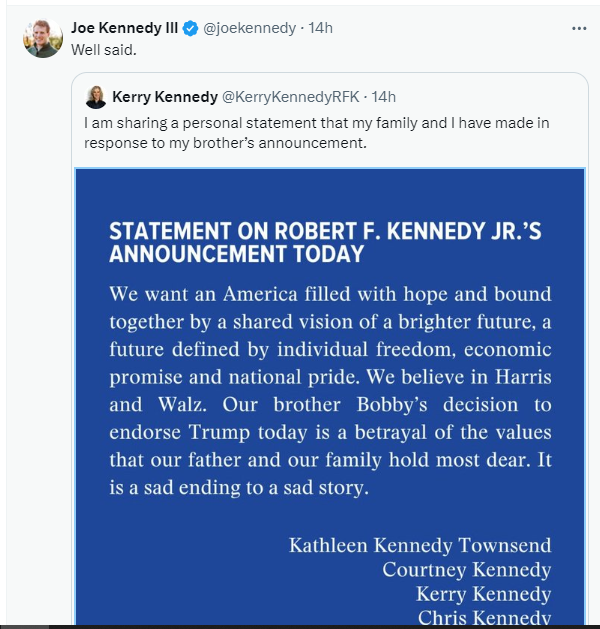Click the "Harris" mention in the statement
The width and height of the screenshot is (600, 629).
pos(523,377)
